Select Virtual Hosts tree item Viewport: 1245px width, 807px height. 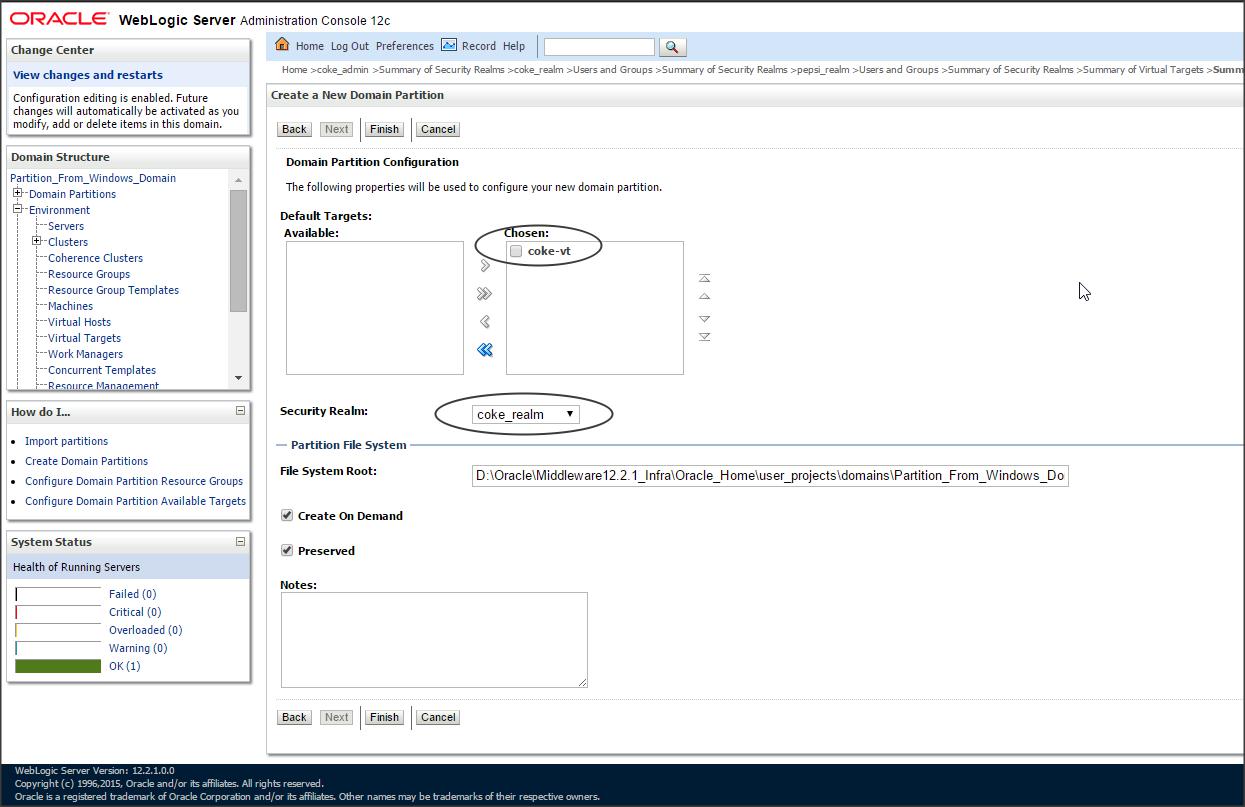pyautogui.click(x=79, y=322)
